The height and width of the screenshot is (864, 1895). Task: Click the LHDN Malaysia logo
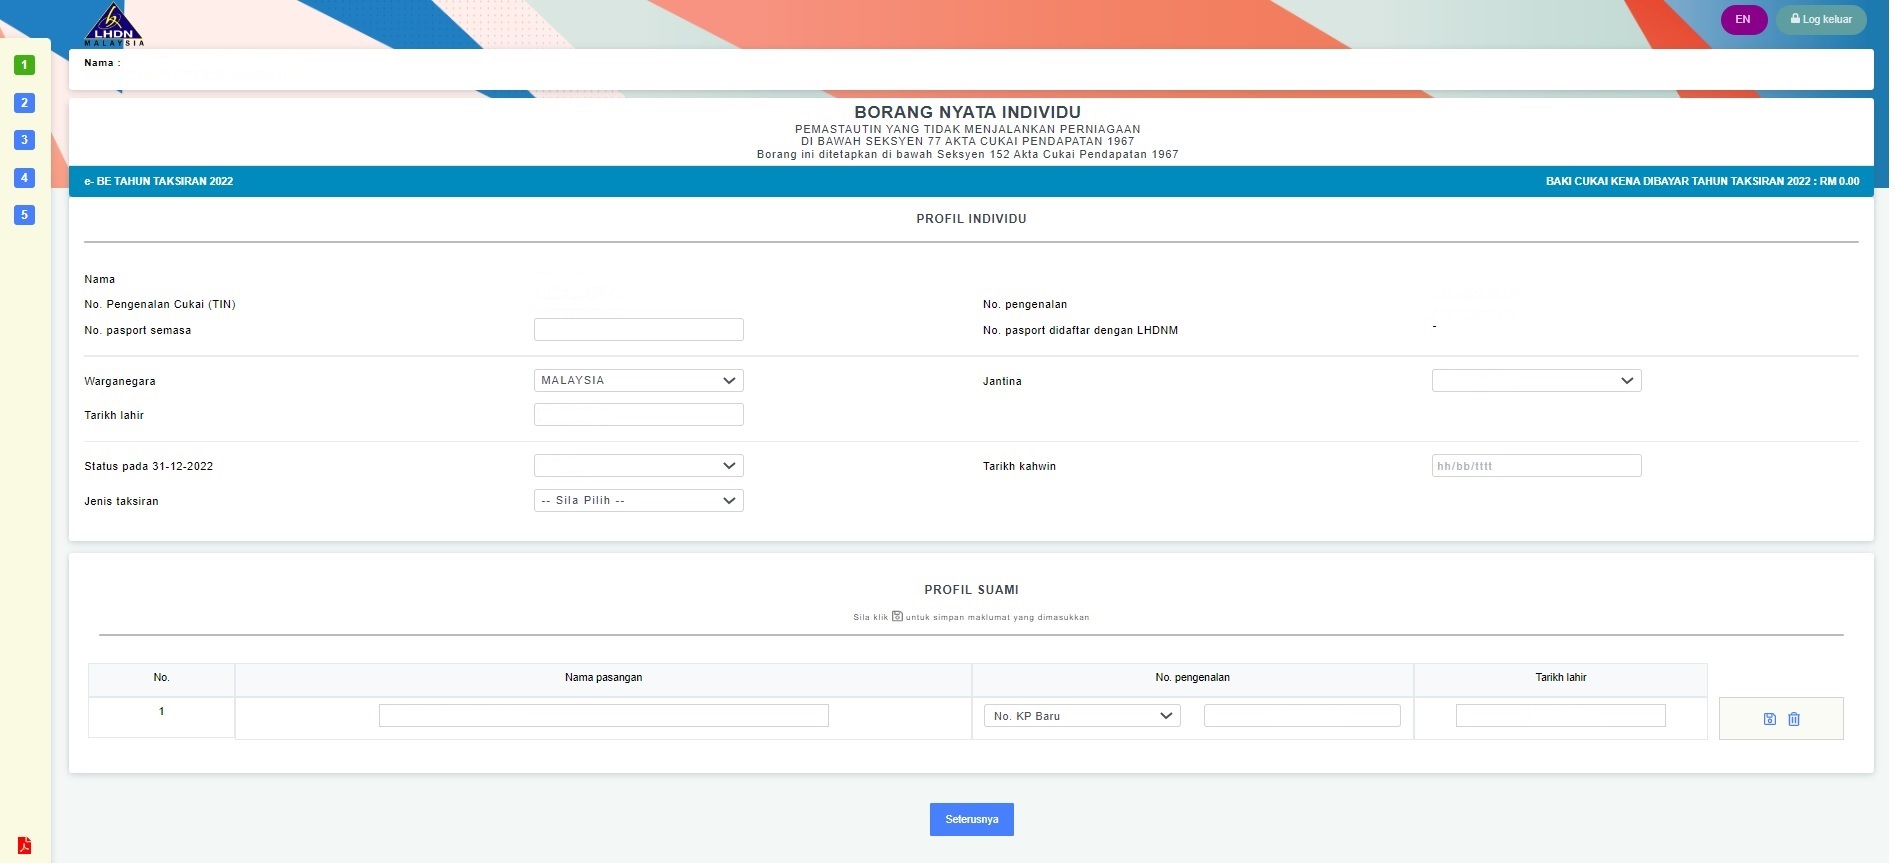tap(113, 25)
